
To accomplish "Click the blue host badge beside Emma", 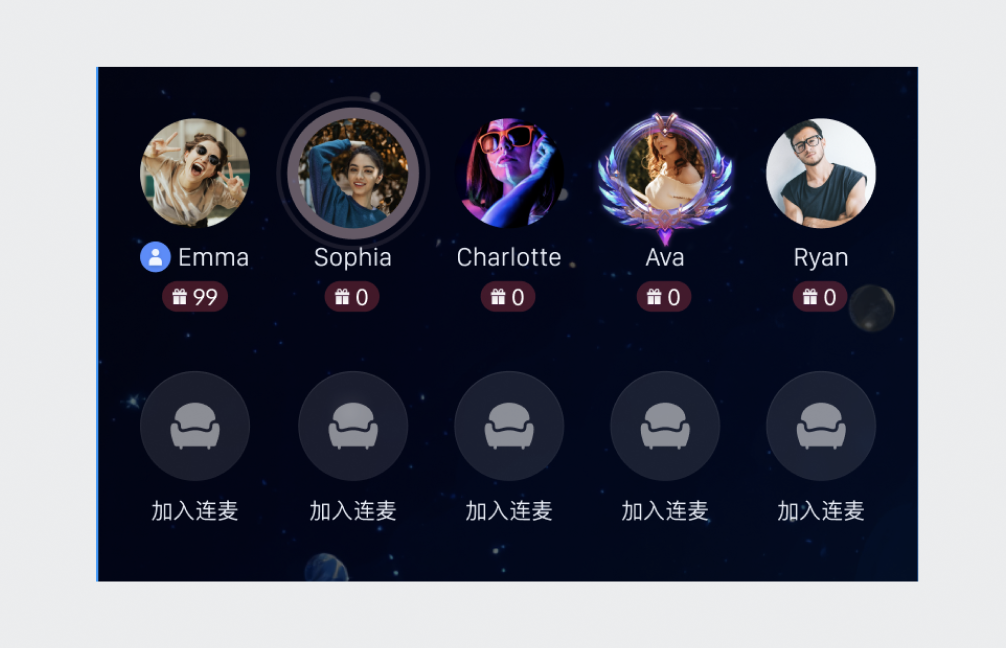I will (x=155, y=257).
